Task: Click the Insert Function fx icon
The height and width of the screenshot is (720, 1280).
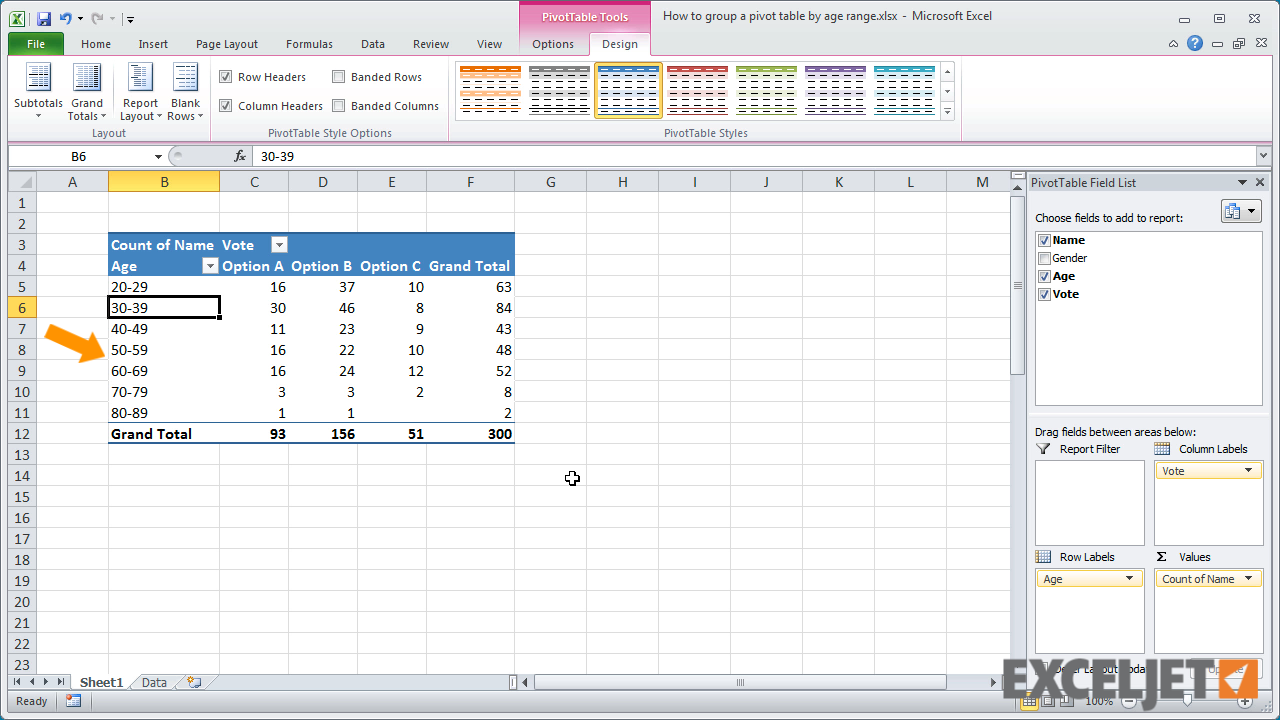Action: (240, 156)
